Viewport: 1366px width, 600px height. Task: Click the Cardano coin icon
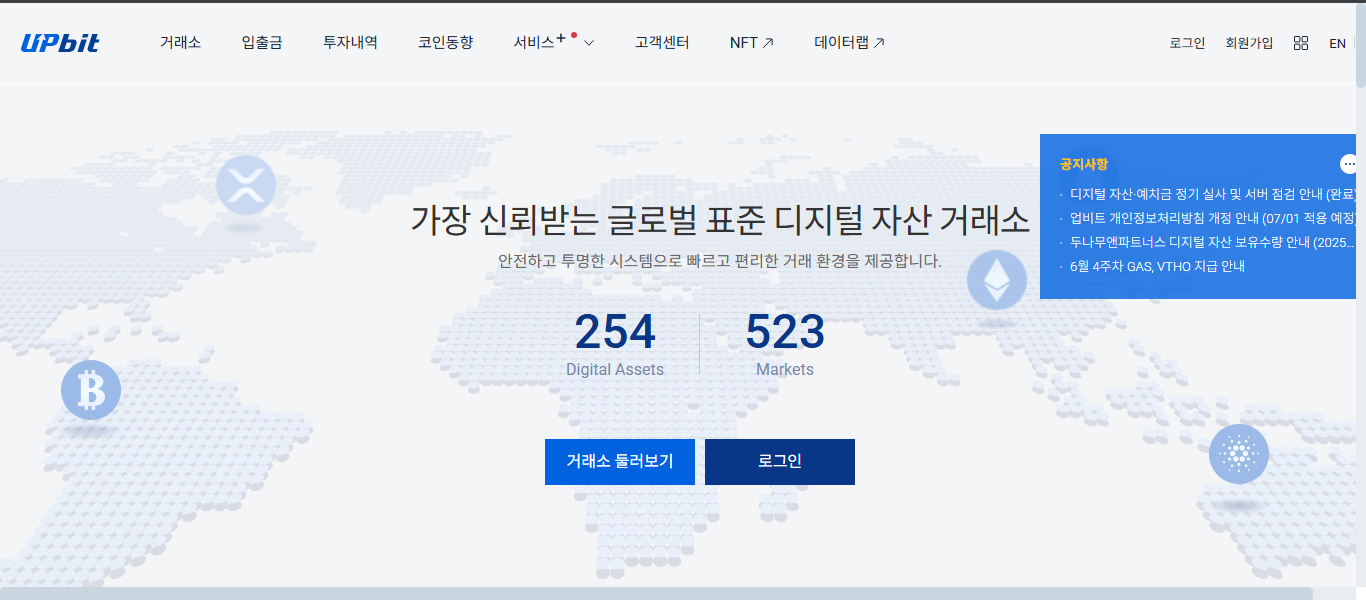point(1238,454)
